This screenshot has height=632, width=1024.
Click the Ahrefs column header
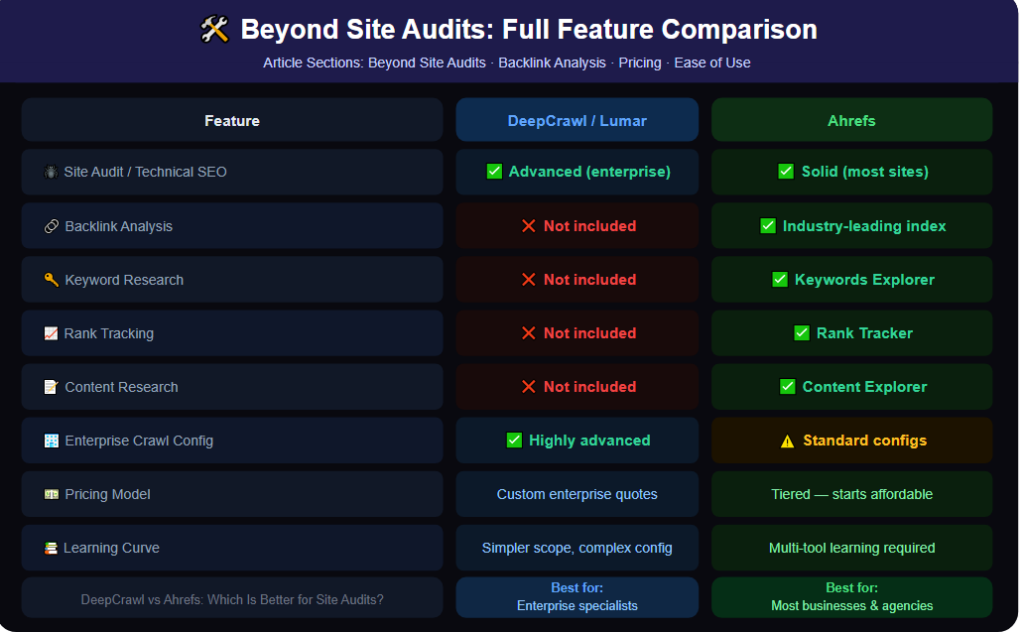pyautogui.click(x=852, y=120)
